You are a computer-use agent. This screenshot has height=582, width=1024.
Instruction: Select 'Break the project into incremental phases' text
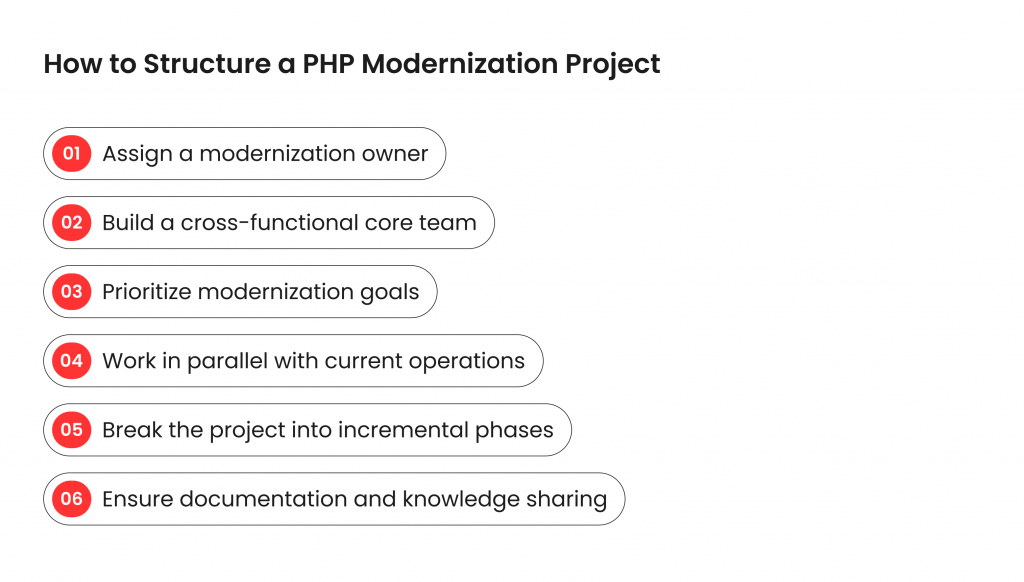pos(328,430)
